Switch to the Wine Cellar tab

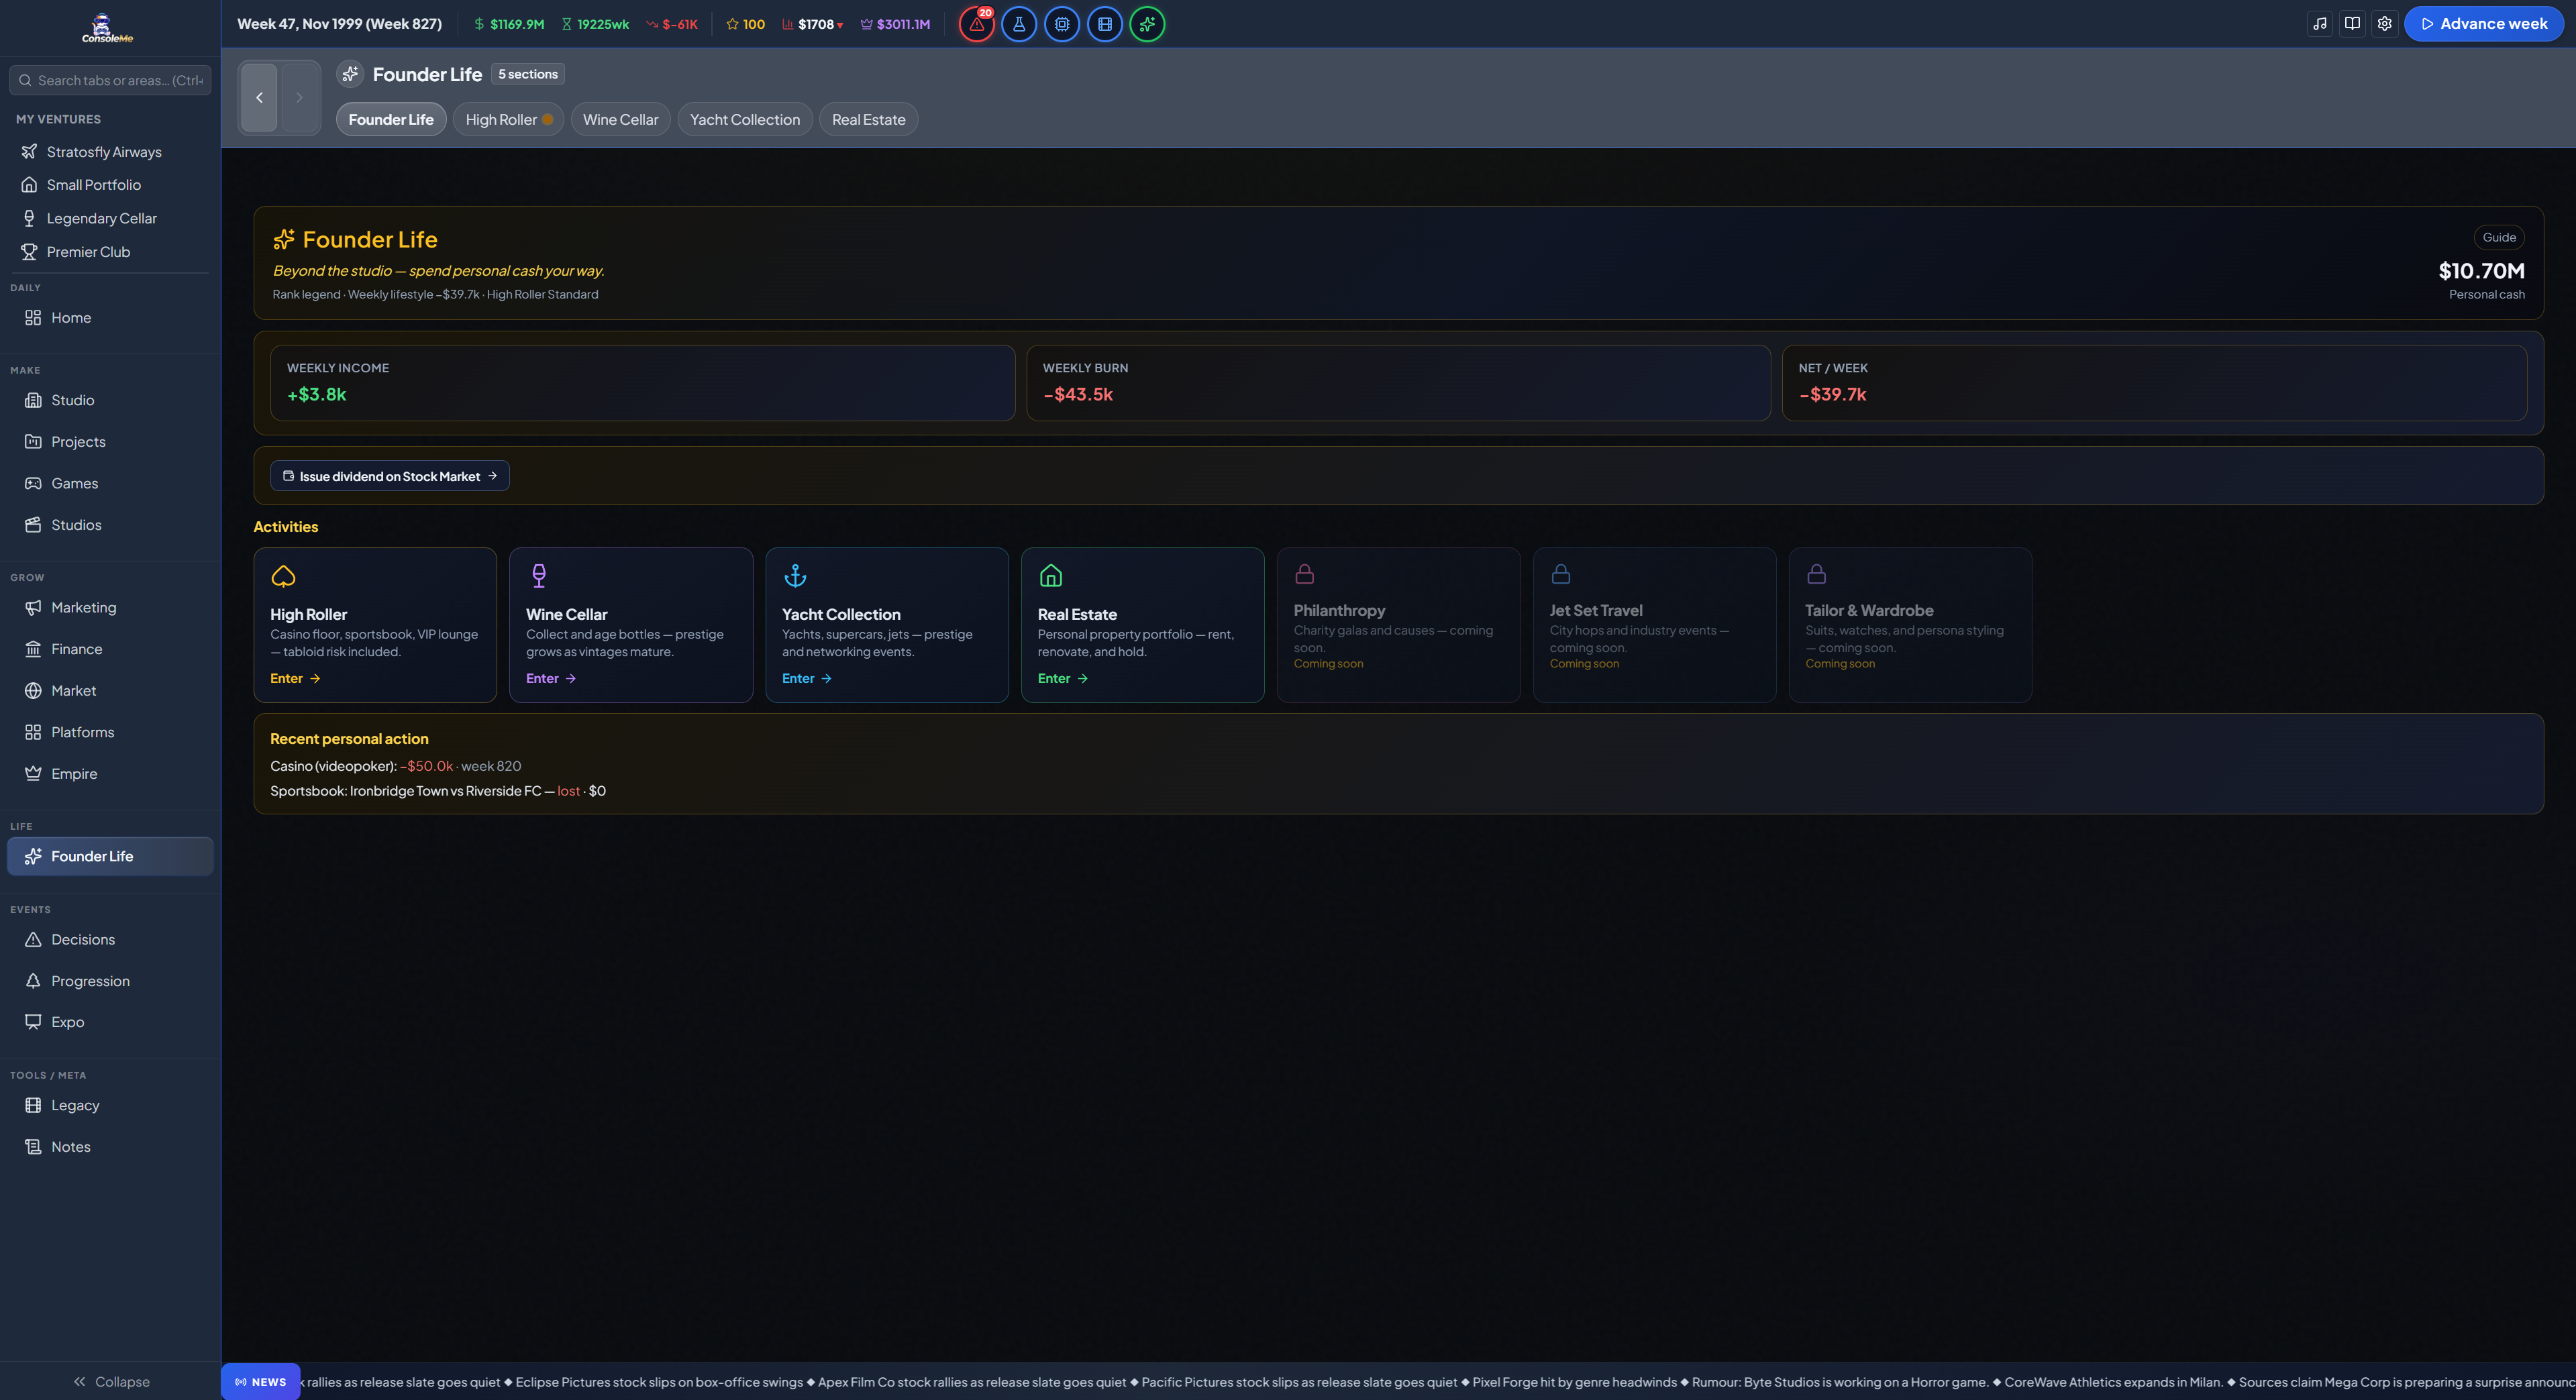click(620, 119)
